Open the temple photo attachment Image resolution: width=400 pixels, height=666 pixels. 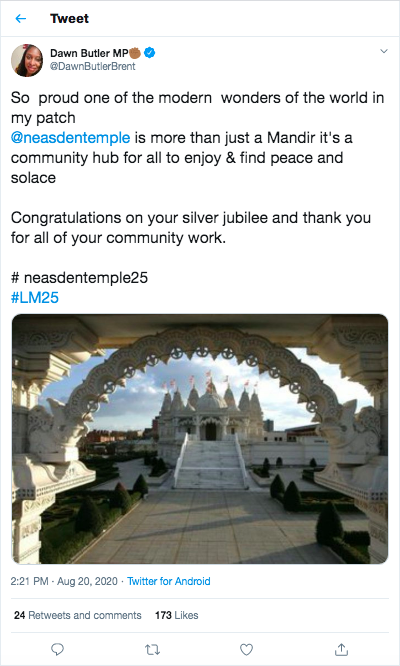click(200, 439)
